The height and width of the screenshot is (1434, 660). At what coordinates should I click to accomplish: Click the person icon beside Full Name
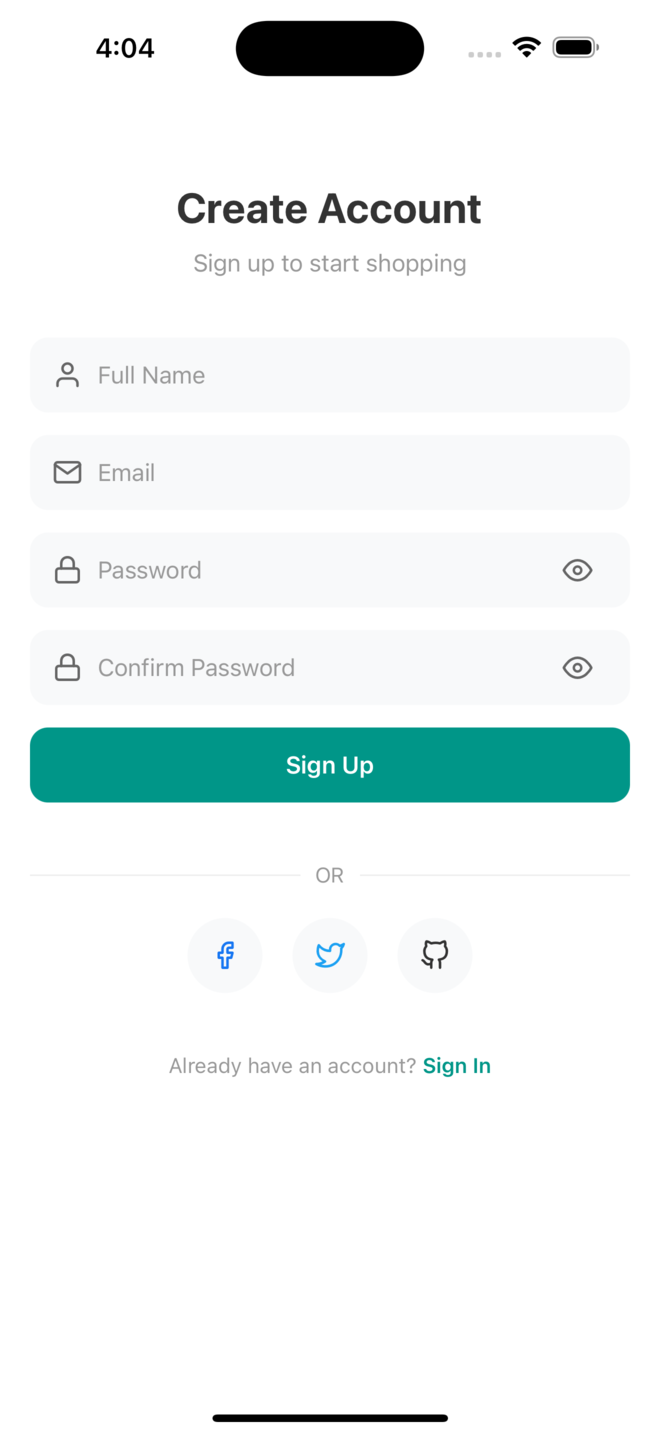[x=67, y=375]
